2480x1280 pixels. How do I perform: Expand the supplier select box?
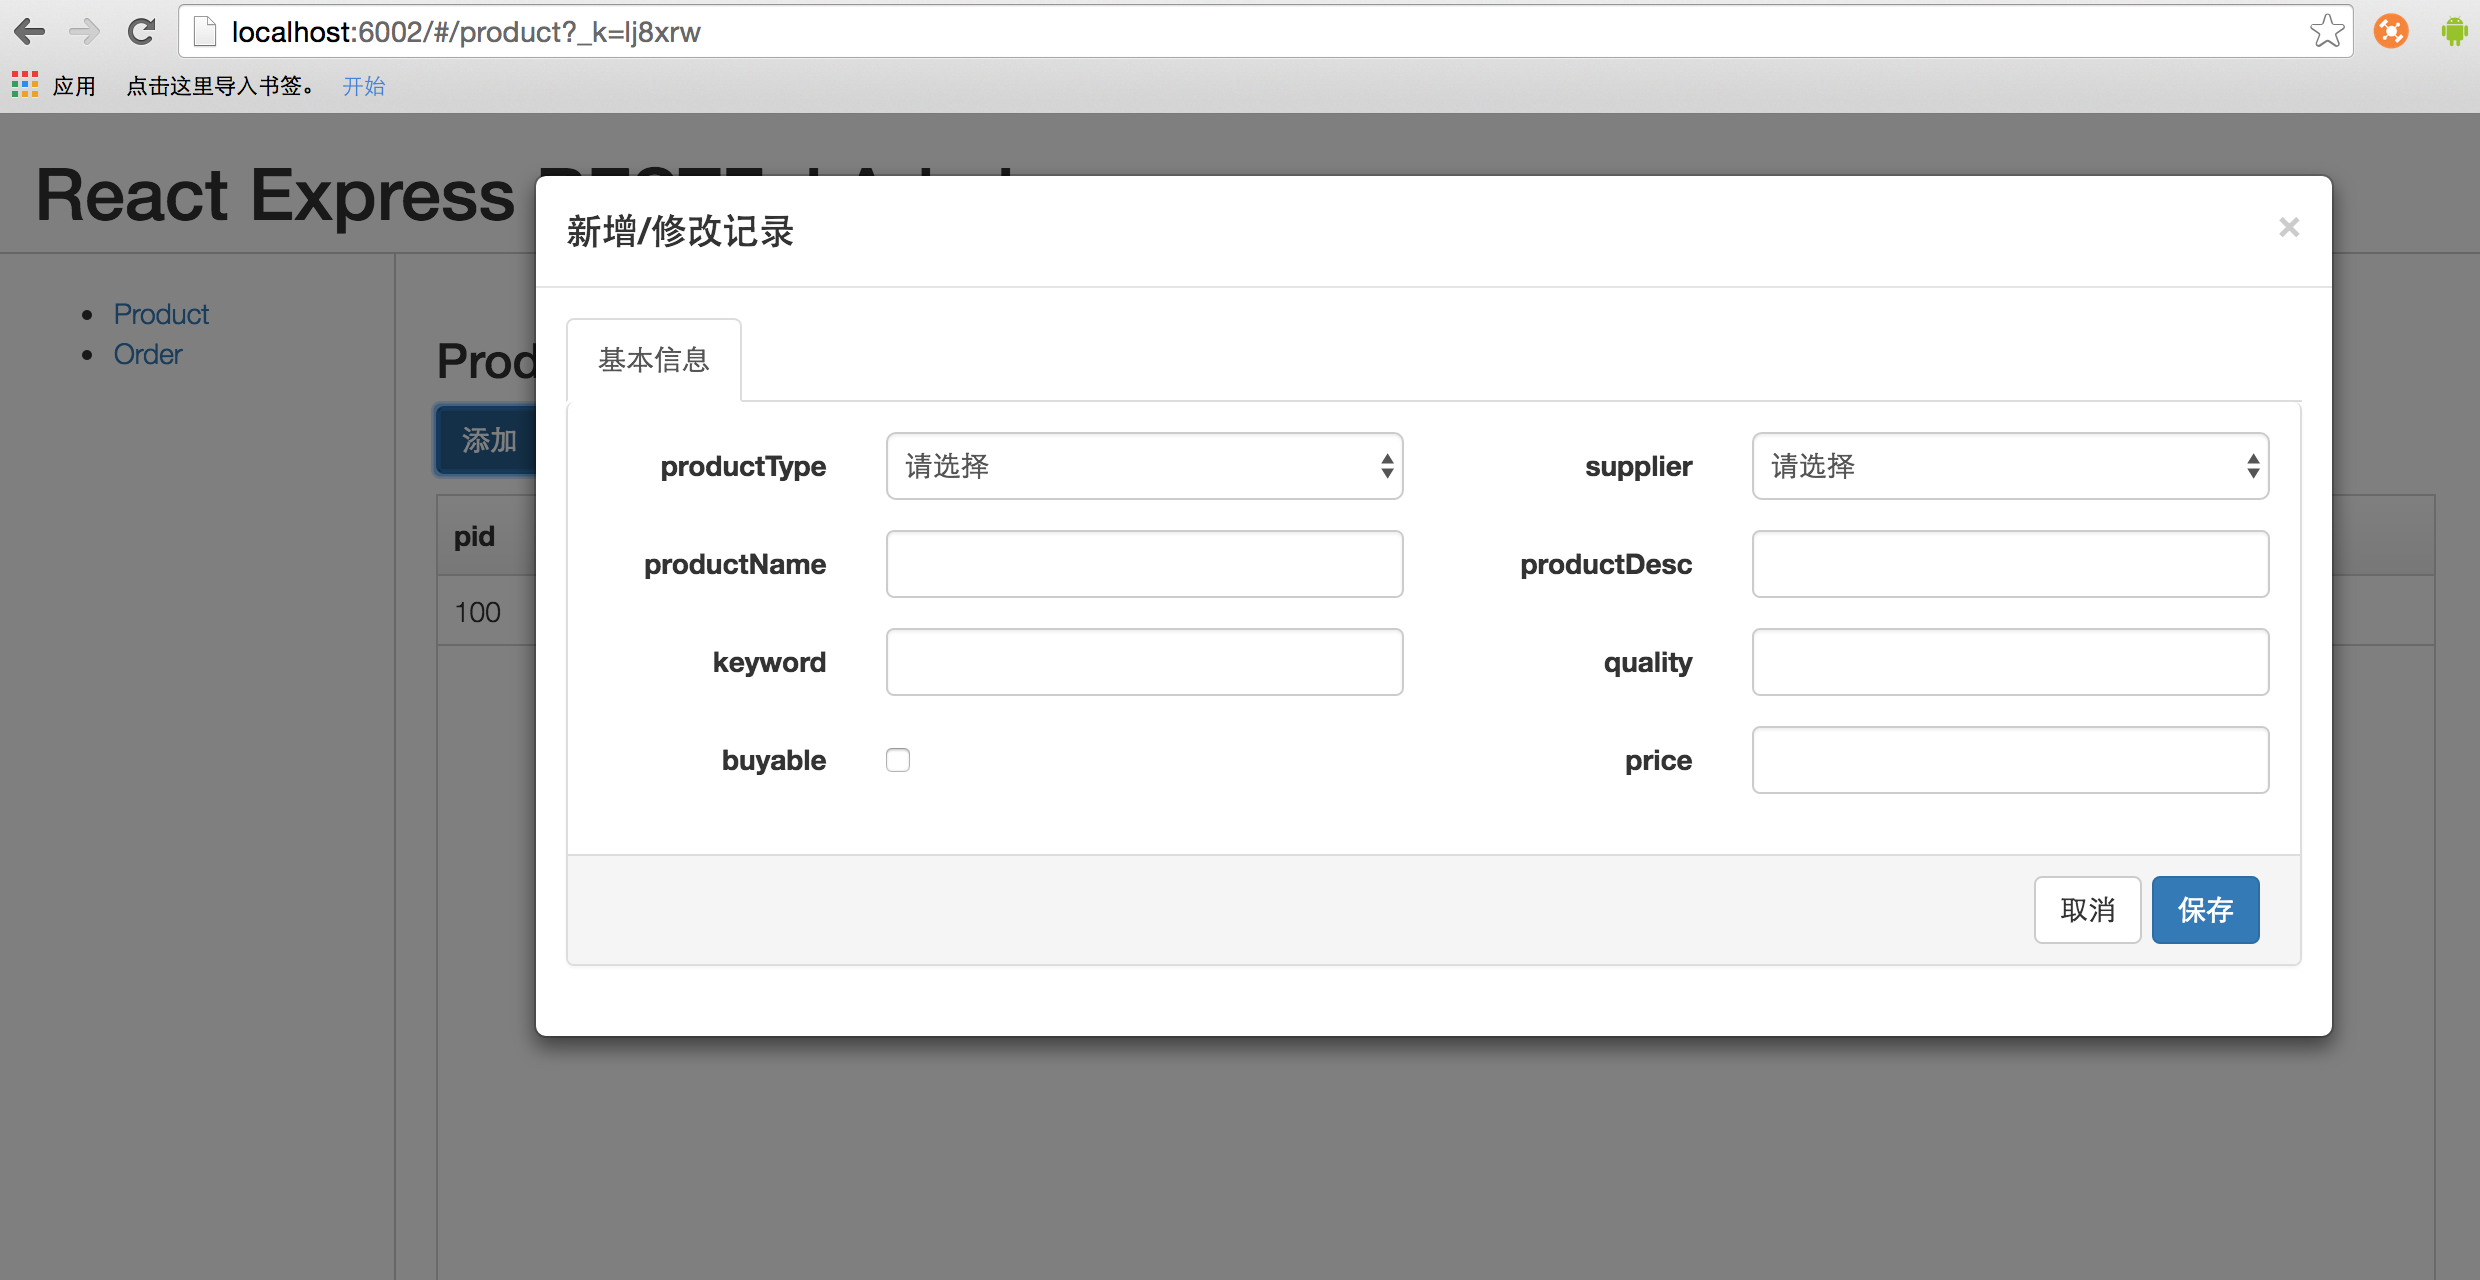click(2010, 466)
